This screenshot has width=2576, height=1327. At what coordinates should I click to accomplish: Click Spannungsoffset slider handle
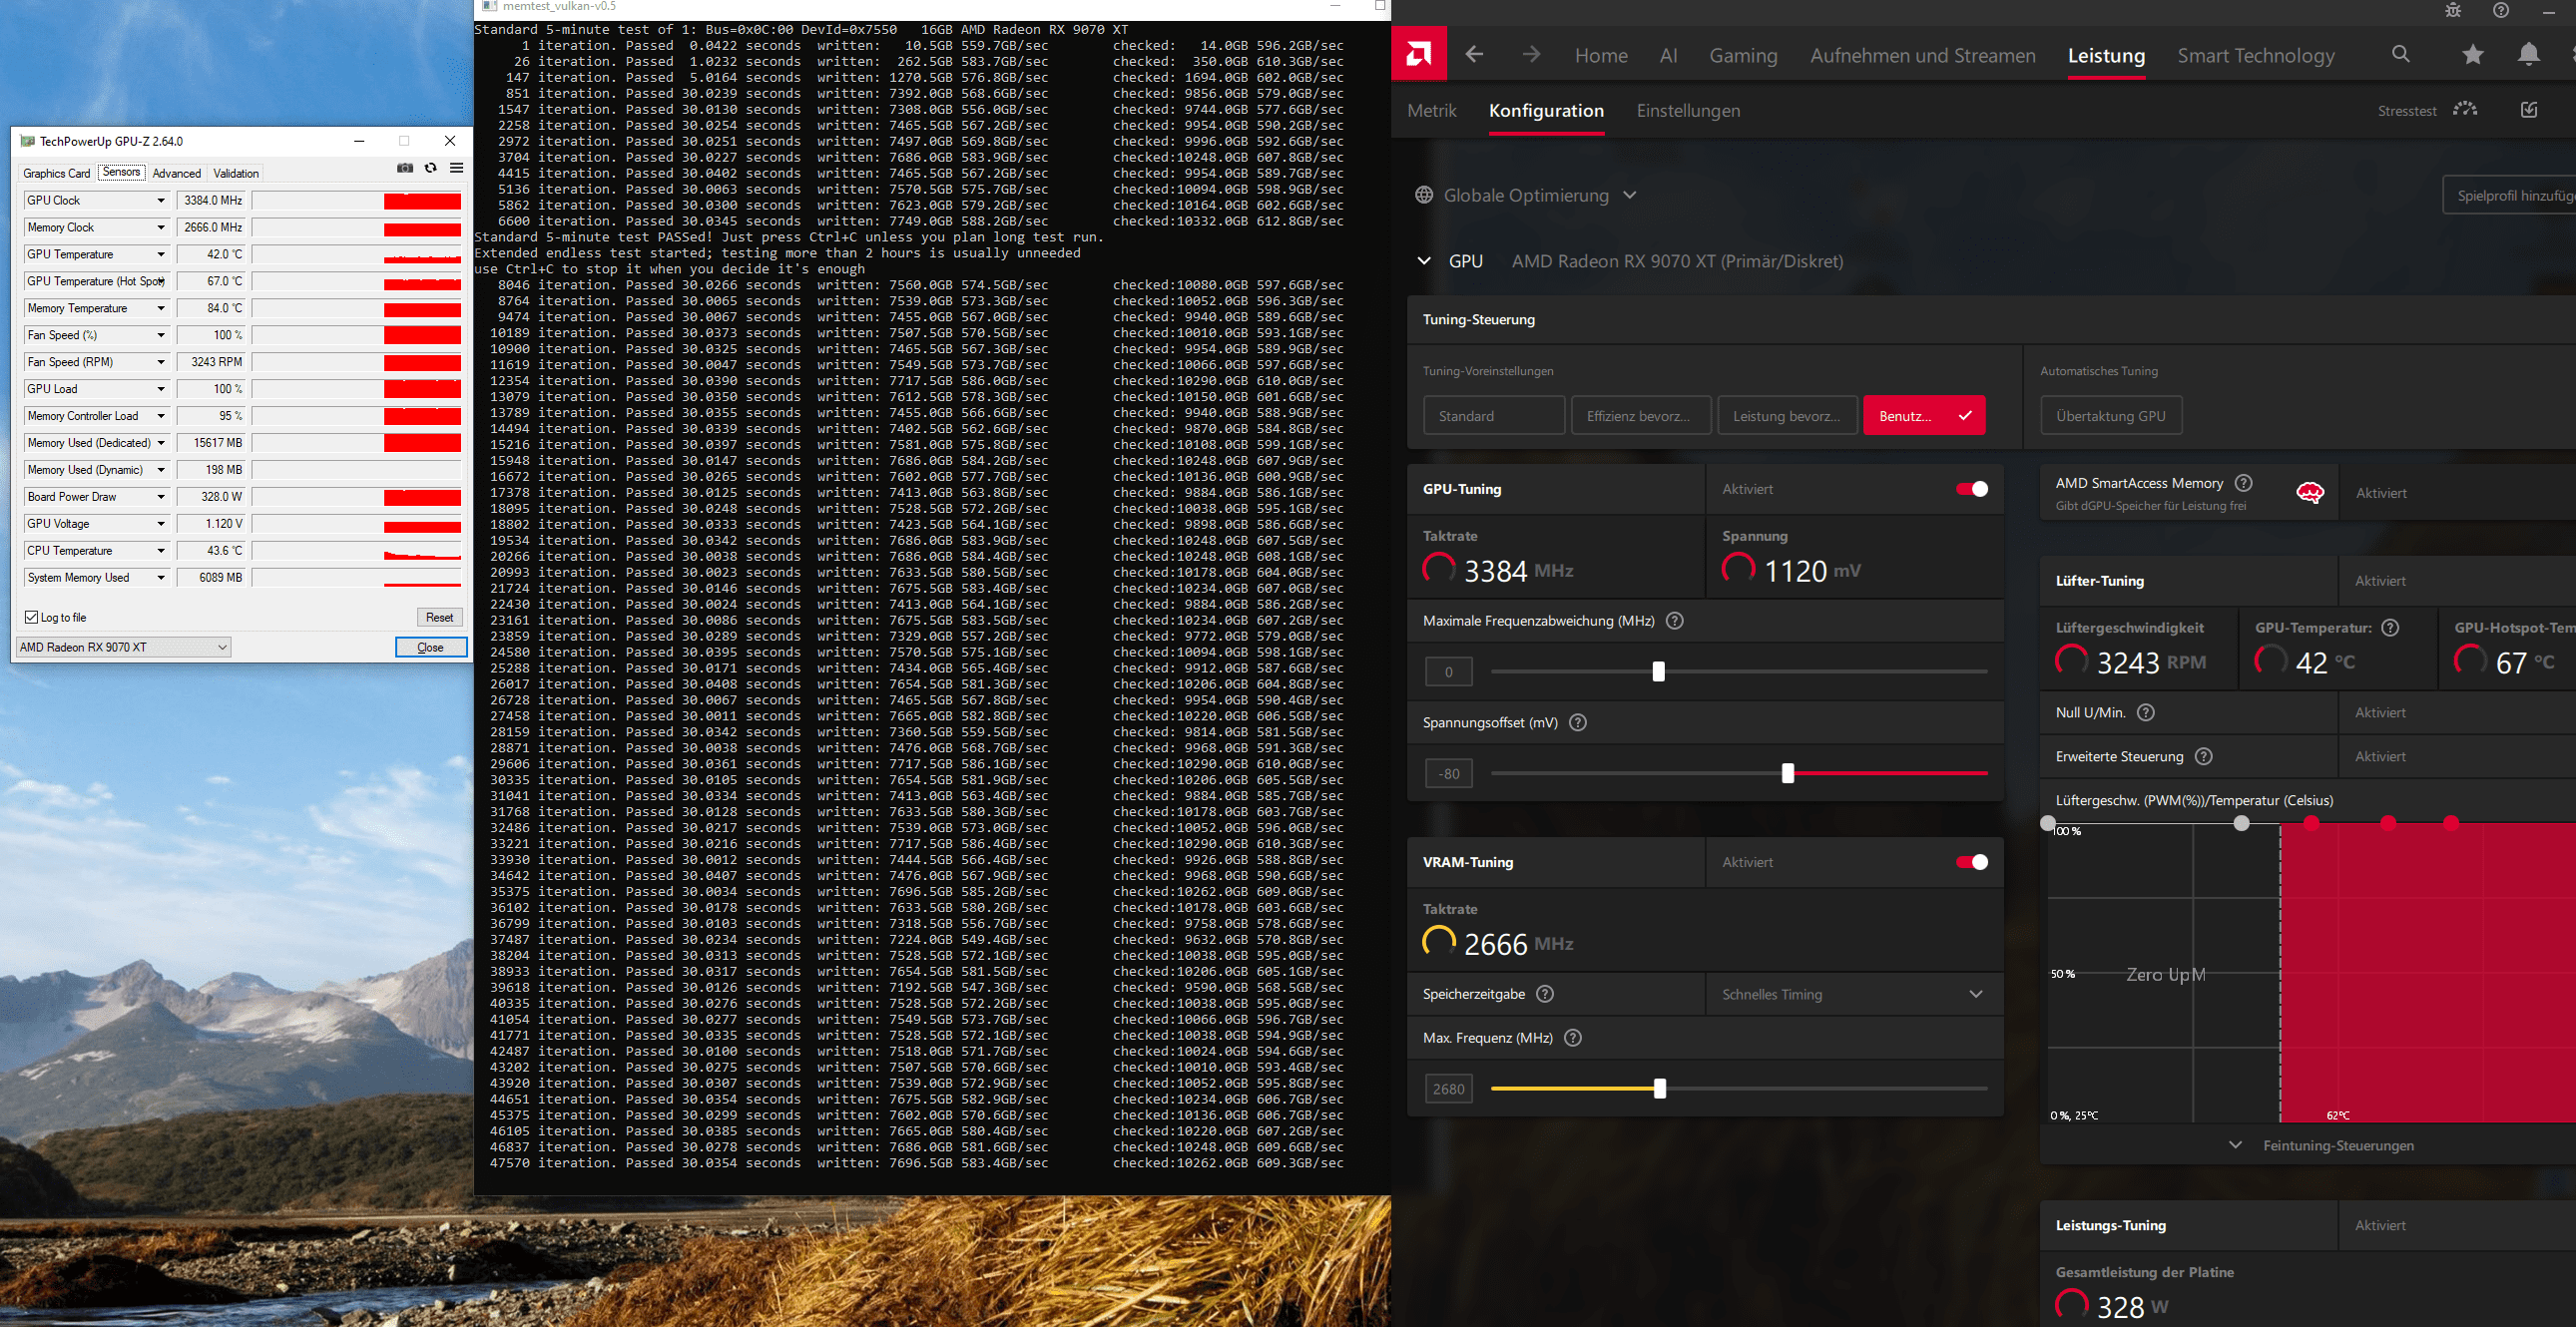tap(1788, 773)
